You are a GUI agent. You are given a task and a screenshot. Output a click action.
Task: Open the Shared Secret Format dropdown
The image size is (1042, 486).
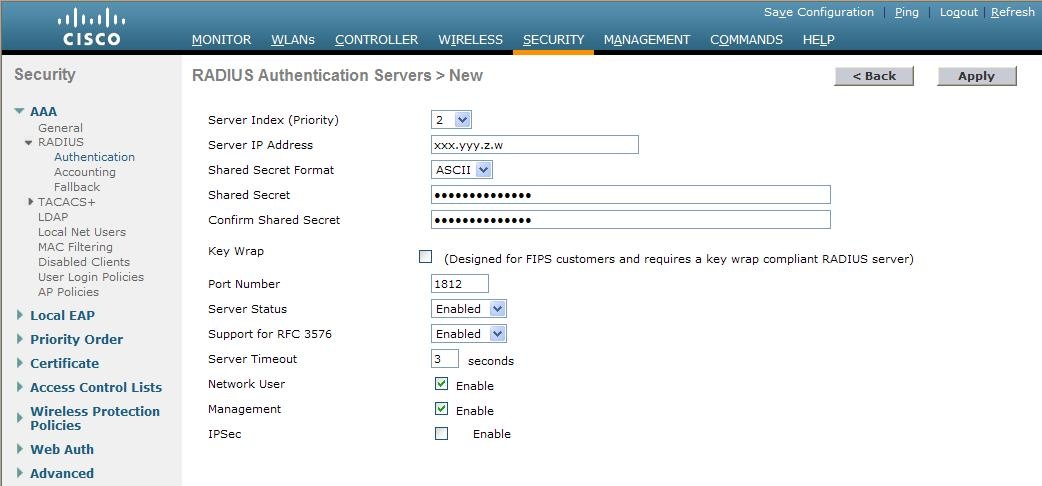click(x=462, y=170)
